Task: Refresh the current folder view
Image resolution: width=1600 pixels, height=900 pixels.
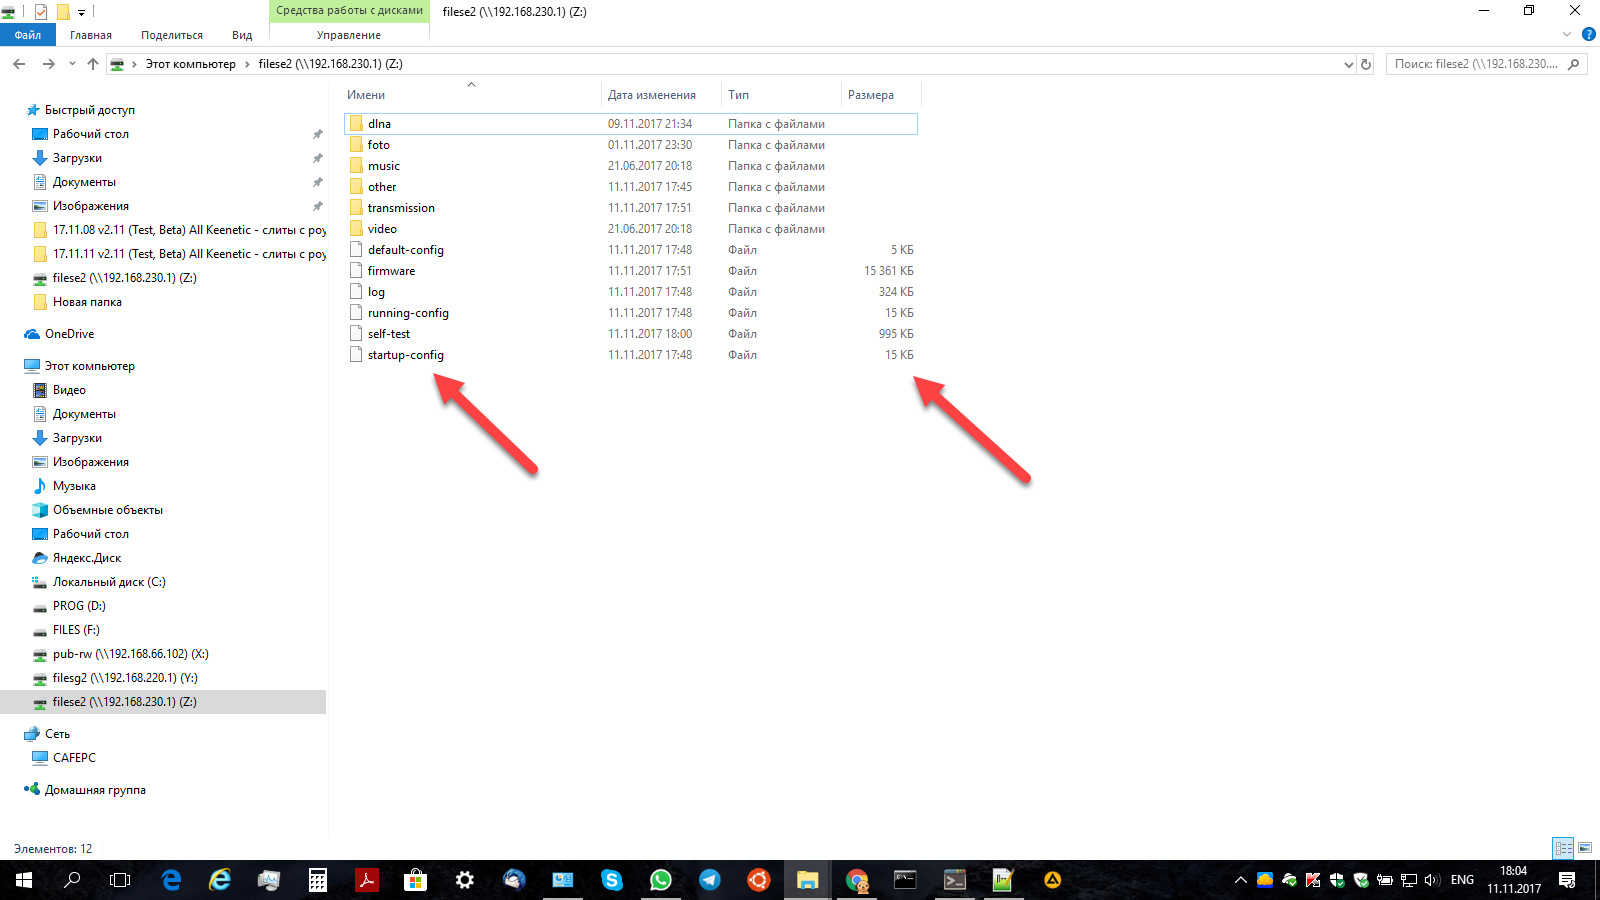Action: point(1366,64)
